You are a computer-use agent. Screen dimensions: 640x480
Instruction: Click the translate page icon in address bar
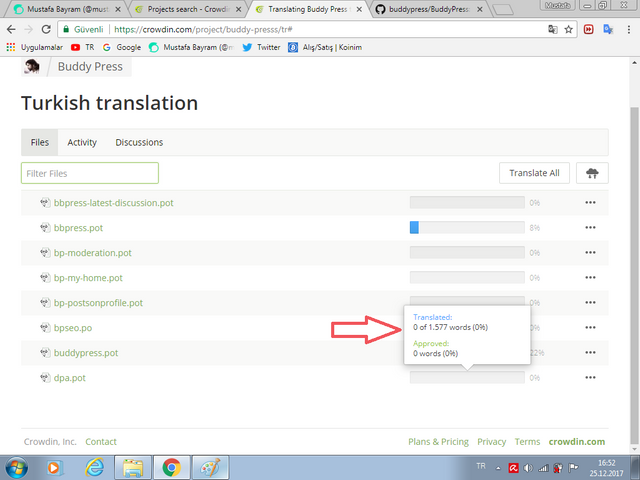pyautogui.click(x=553, y=29)
